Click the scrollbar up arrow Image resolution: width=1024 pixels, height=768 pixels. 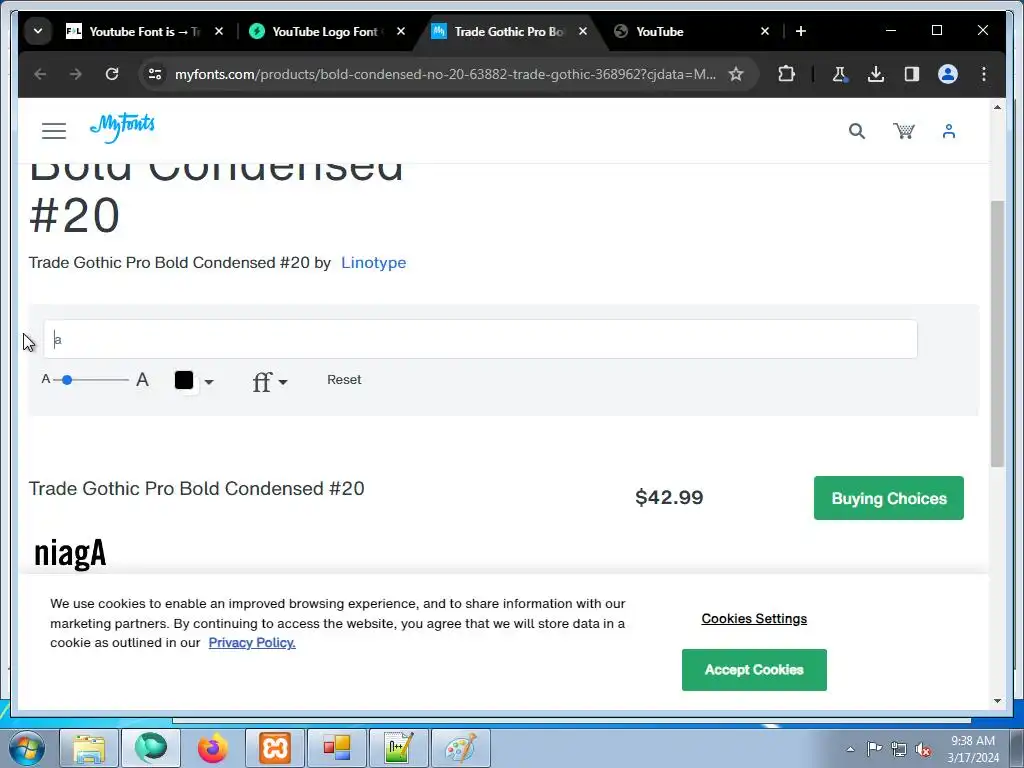[x=997, y=106]
